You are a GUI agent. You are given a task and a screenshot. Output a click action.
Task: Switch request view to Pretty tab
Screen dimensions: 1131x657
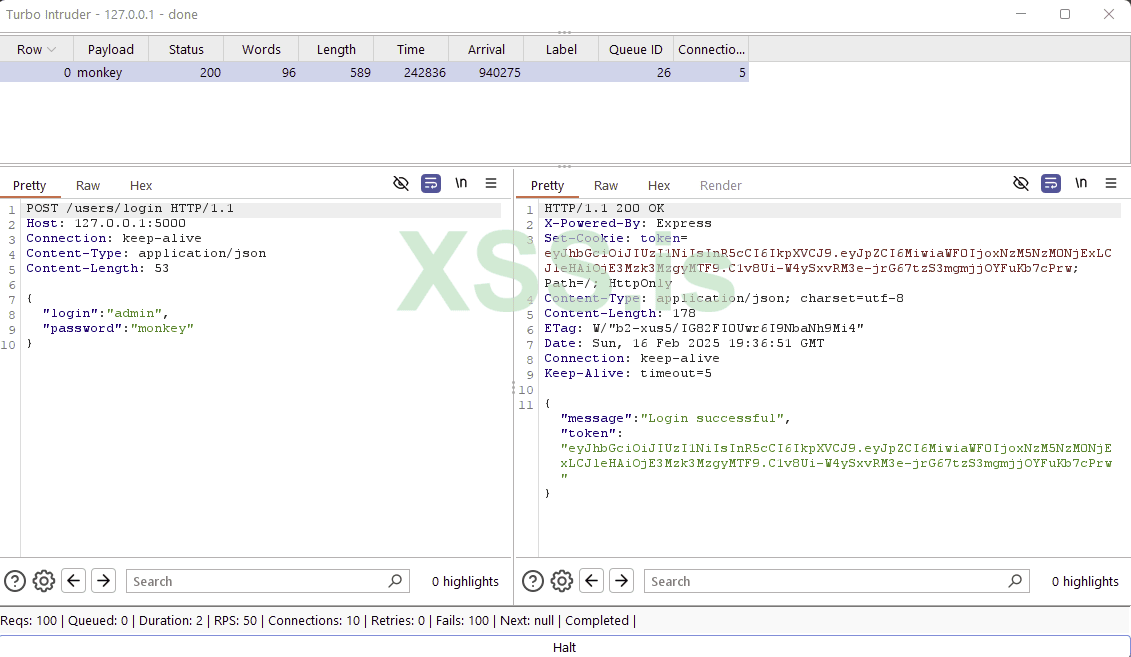coord(30,185)
